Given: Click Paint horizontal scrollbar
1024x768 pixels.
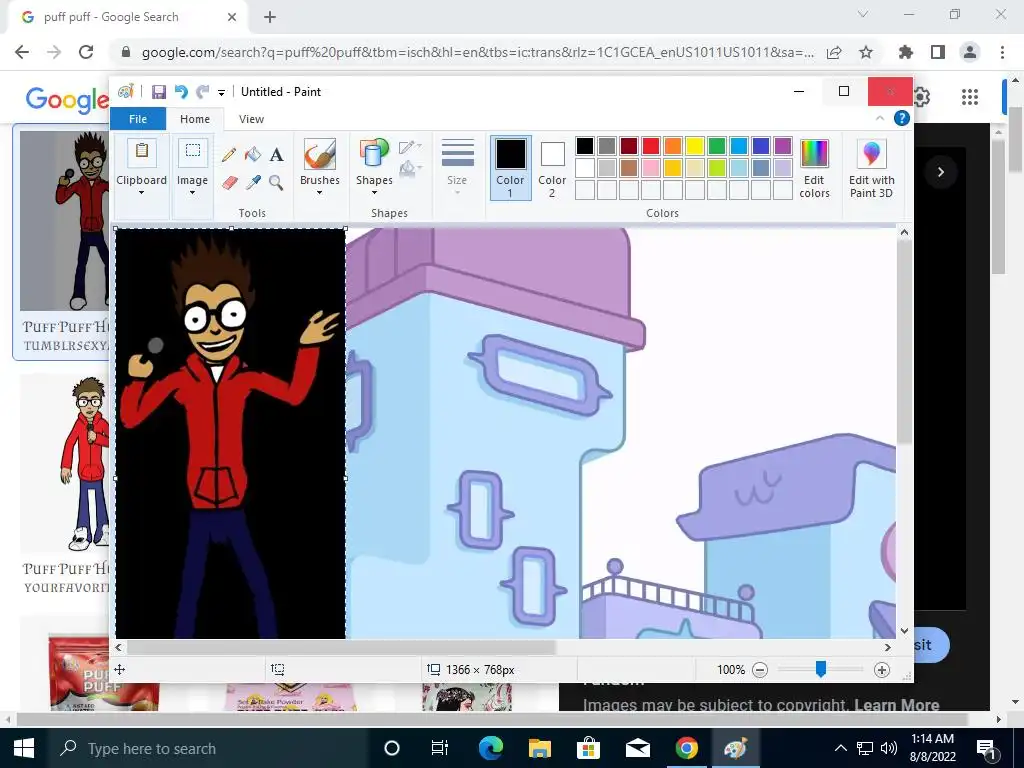Looking at the screenshot, I should [342, 647].
